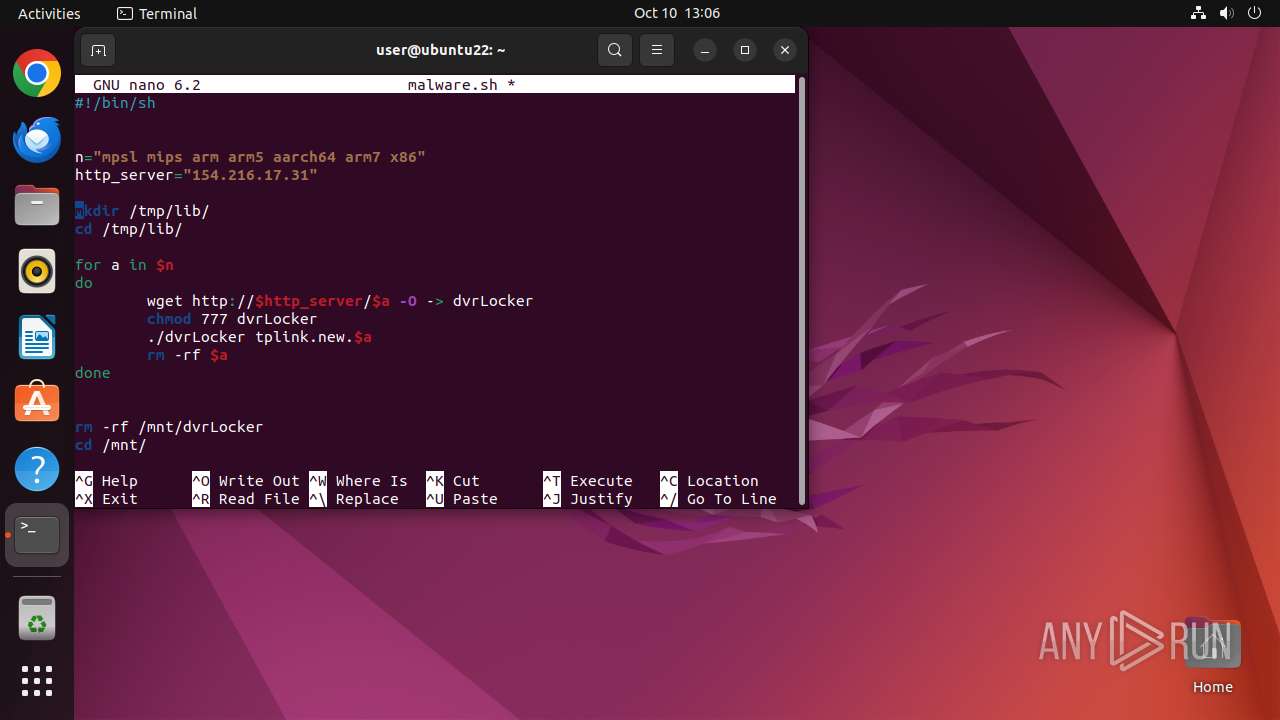This screenshot has width=1280, height=720.
Task: Click the ^U Paste shortcut
Action: 462,499
